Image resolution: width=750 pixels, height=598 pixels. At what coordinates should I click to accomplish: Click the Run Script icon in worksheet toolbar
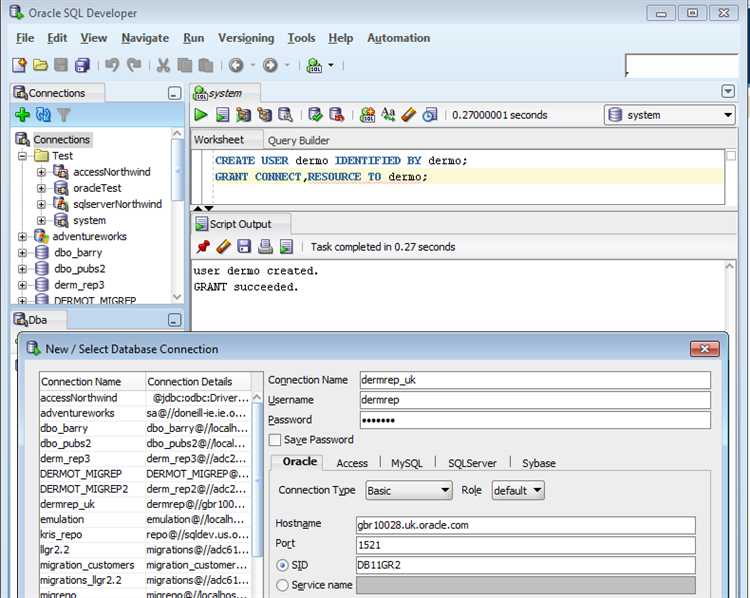point(223,115)
